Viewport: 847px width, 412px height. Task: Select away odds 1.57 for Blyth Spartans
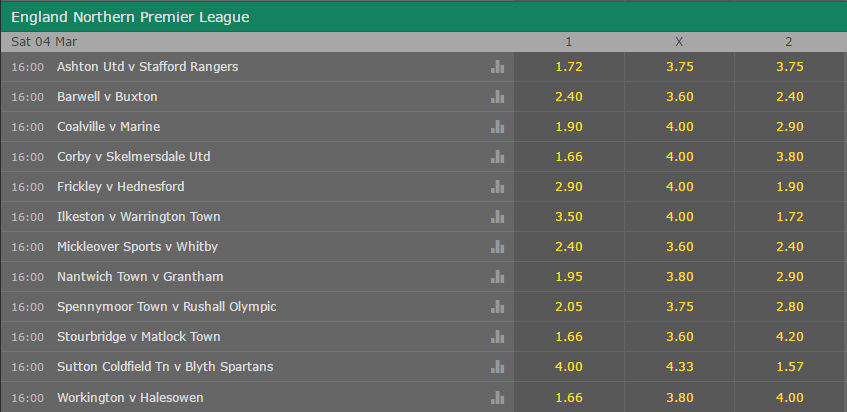point(790,367)
